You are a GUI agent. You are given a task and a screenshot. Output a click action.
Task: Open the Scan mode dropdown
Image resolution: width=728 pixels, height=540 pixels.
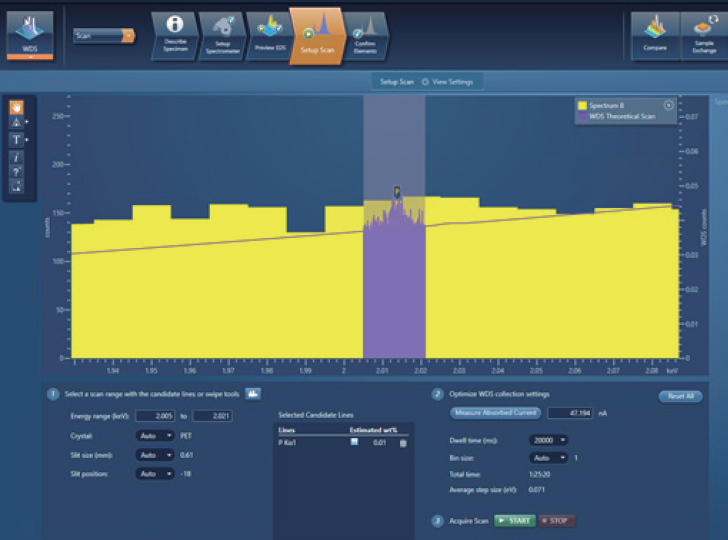point(103,36)
